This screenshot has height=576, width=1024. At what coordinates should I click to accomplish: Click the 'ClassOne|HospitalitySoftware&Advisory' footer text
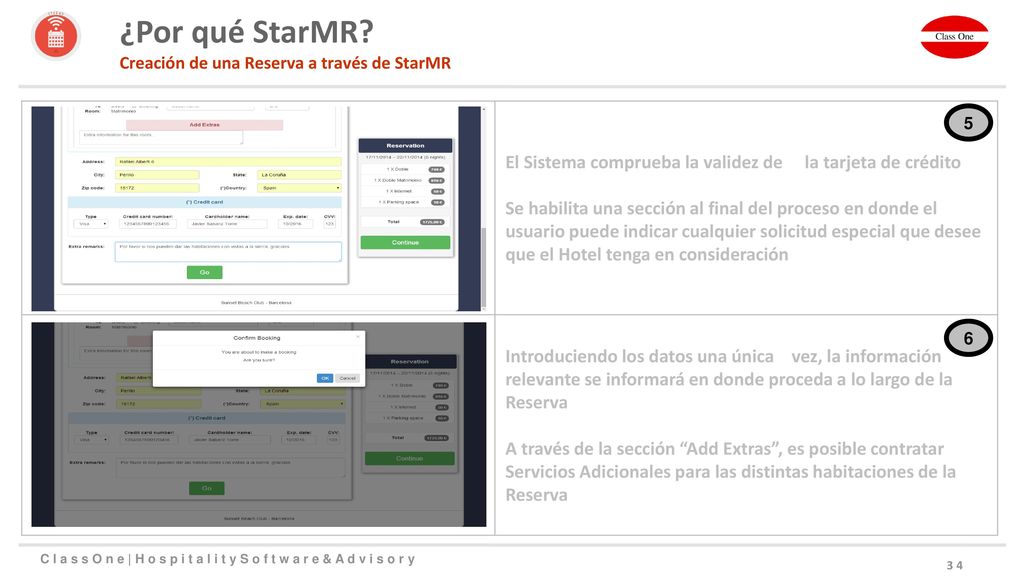pyautogui.click(x=228, y=559)
